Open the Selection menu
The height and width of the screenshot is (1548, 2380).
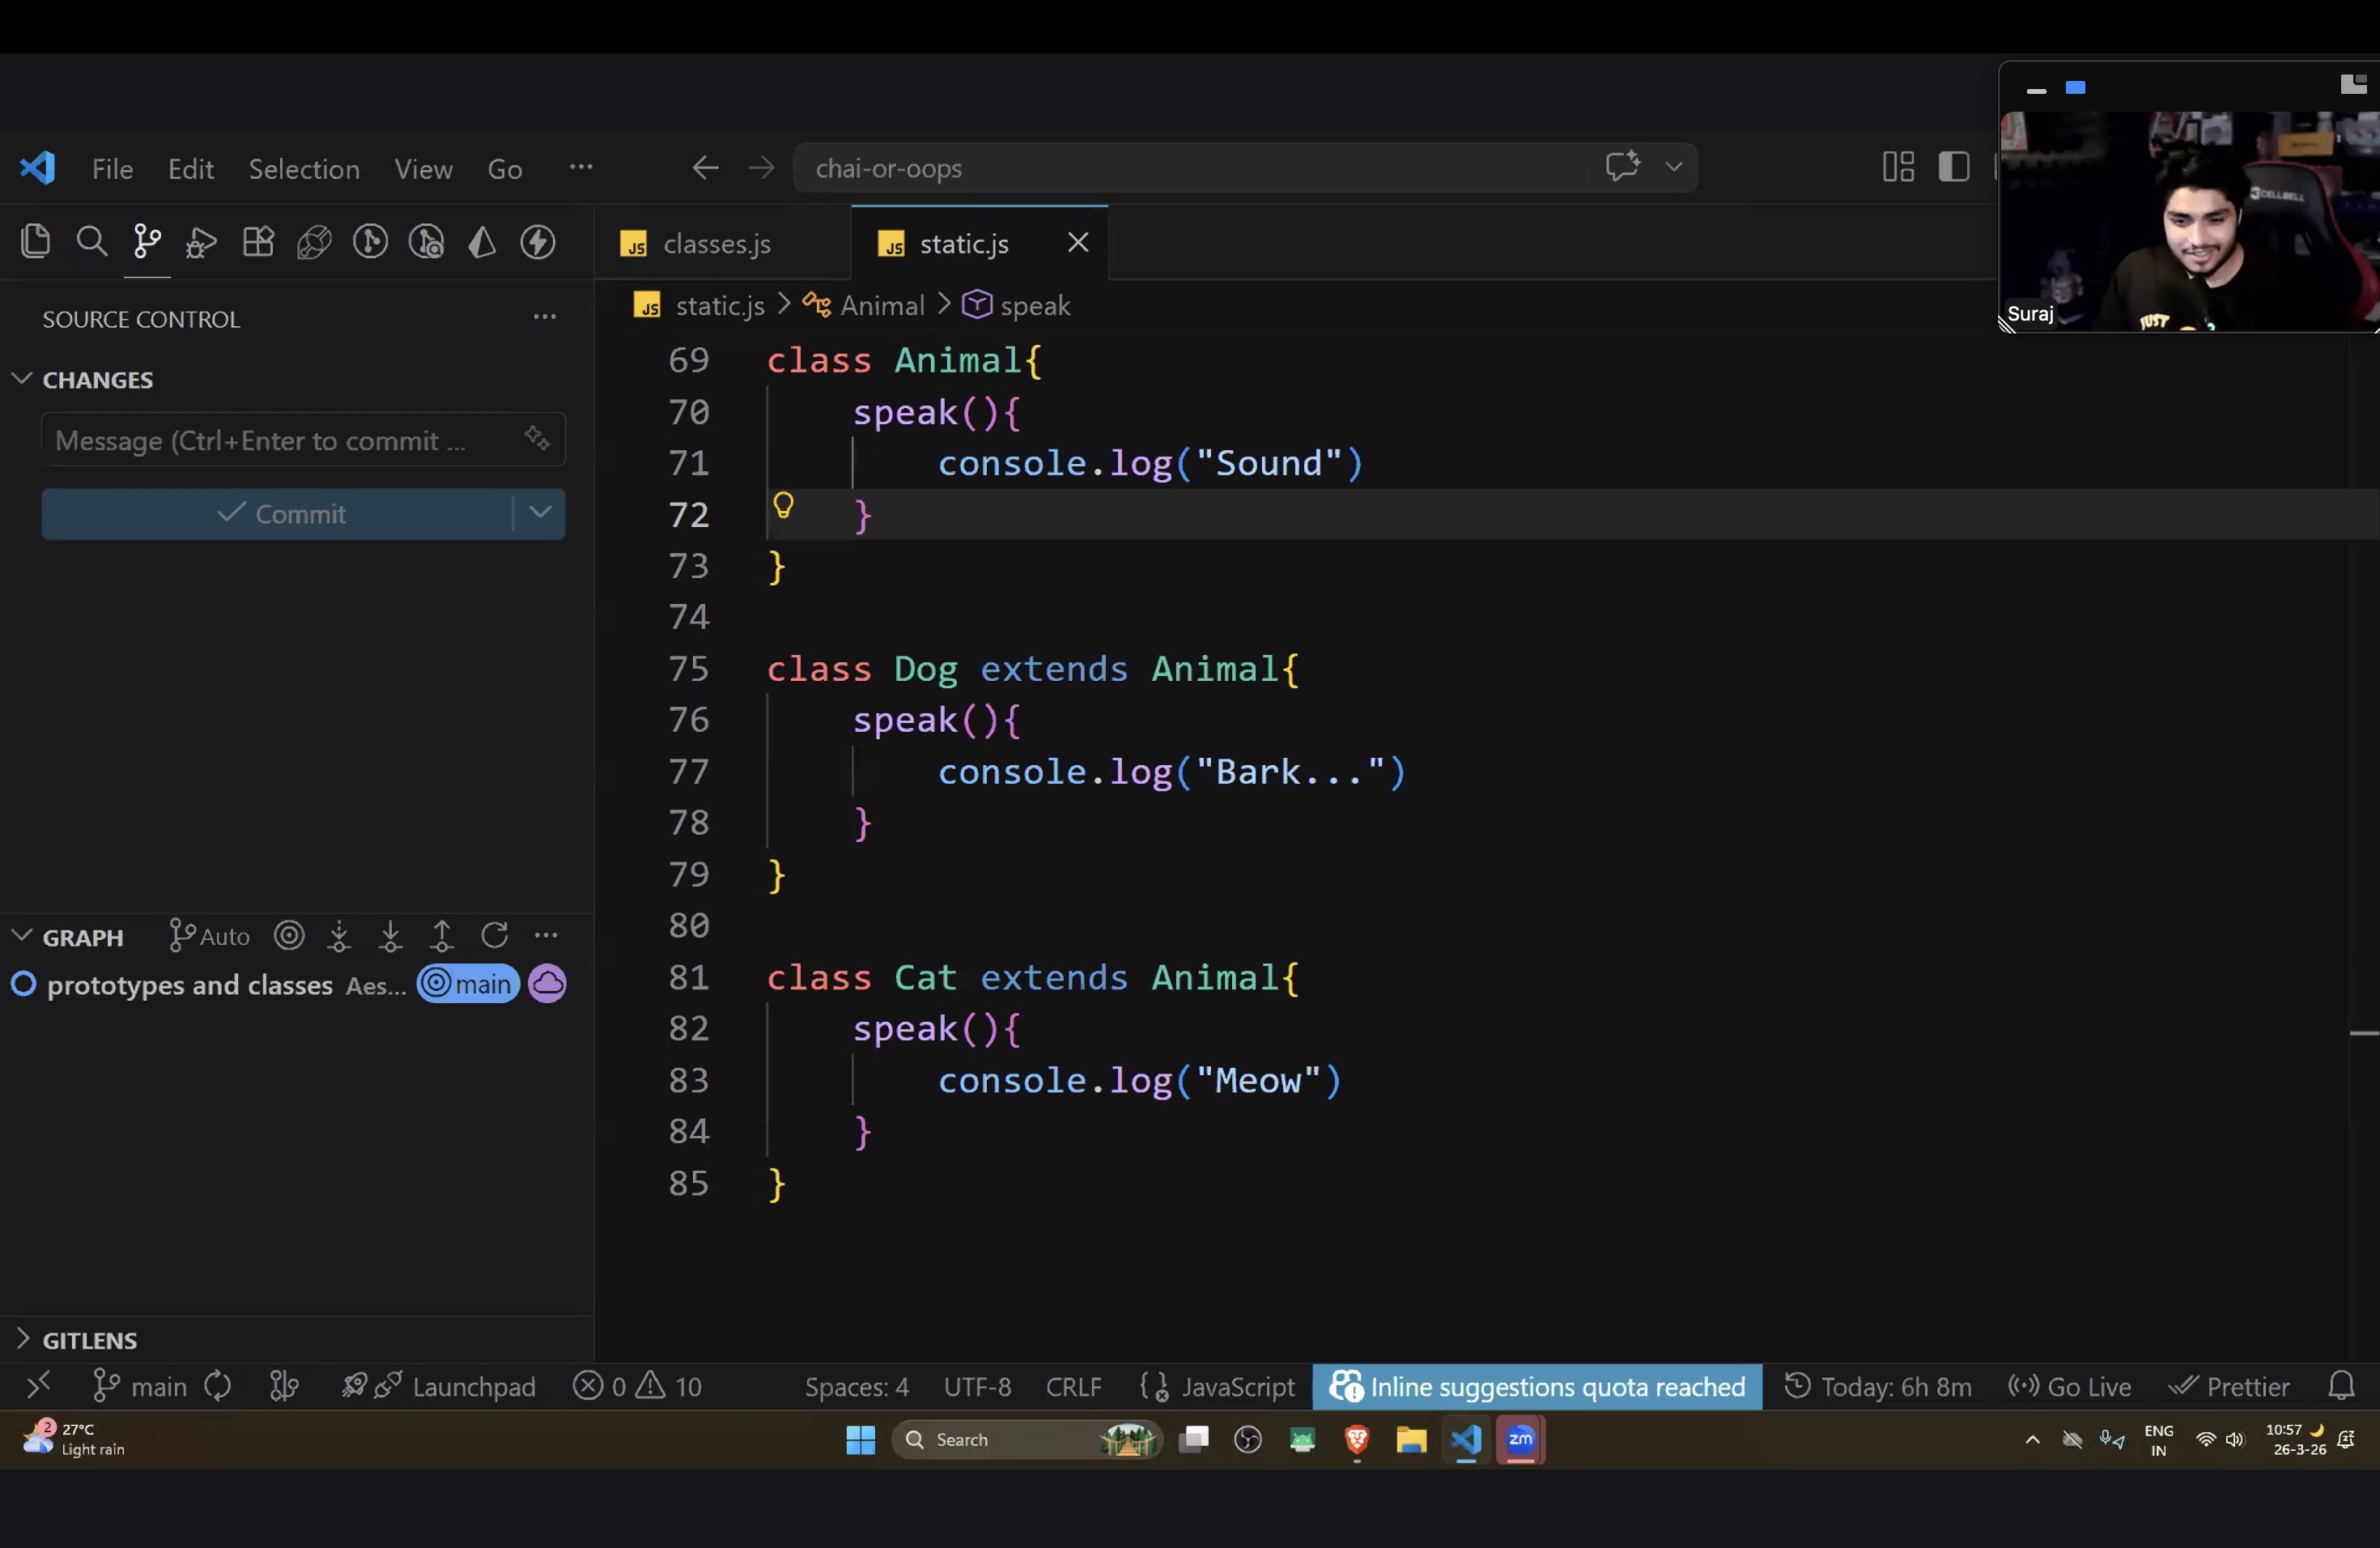coord(304,169)
